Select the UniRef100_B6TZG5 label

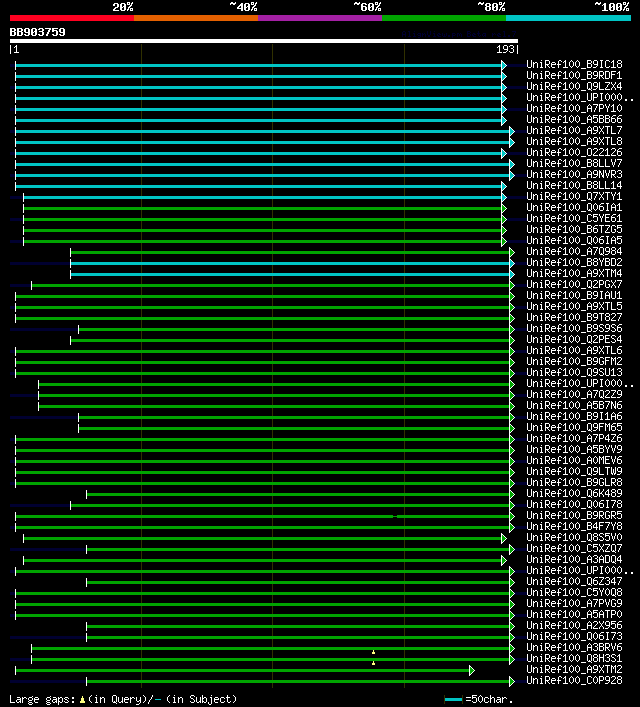coord(574,230)
